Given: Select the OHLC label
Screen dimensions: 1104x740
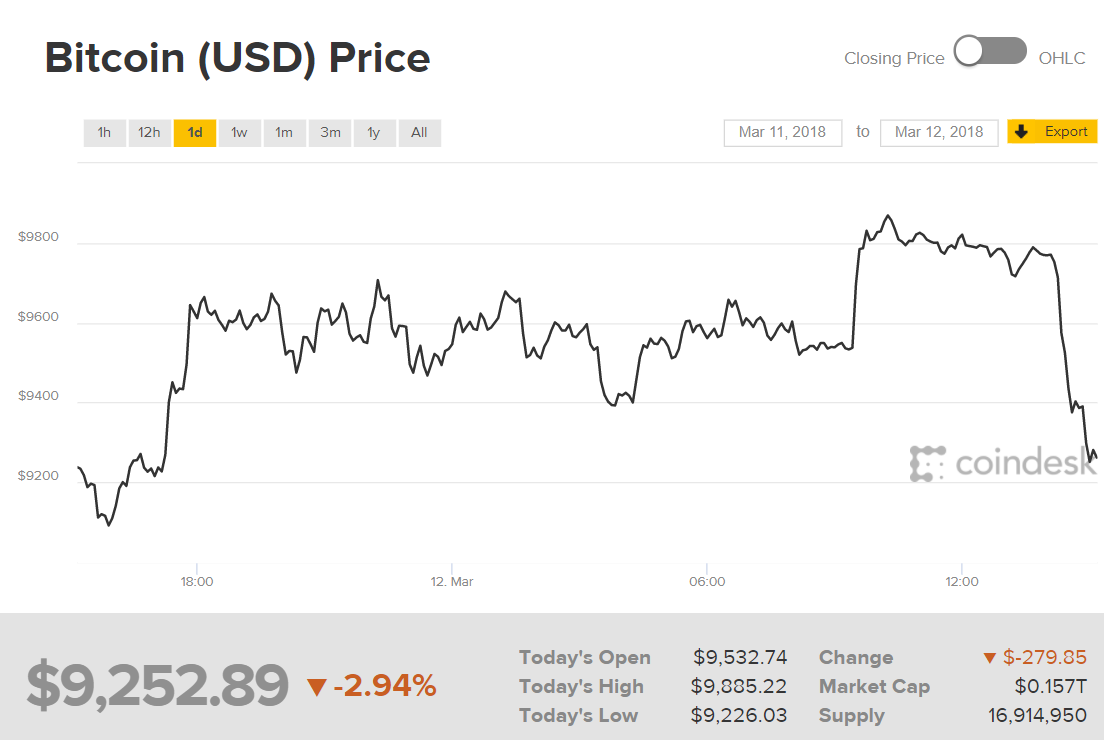Looking at the screenshot, I should coord(1061,58).
